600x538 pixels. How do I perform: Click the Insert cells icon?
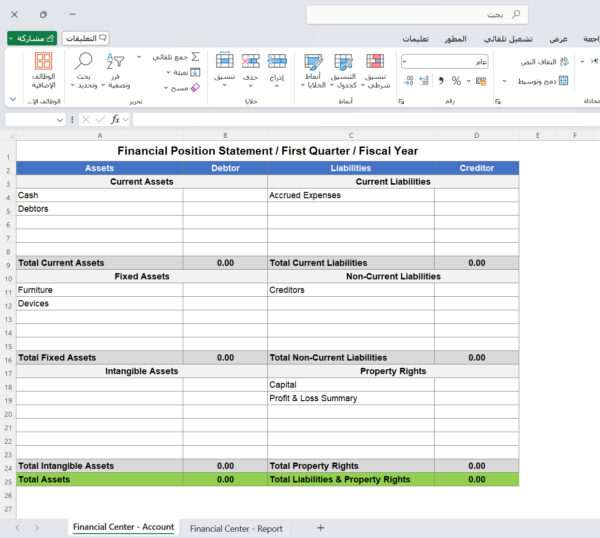[x=278, y=66]
